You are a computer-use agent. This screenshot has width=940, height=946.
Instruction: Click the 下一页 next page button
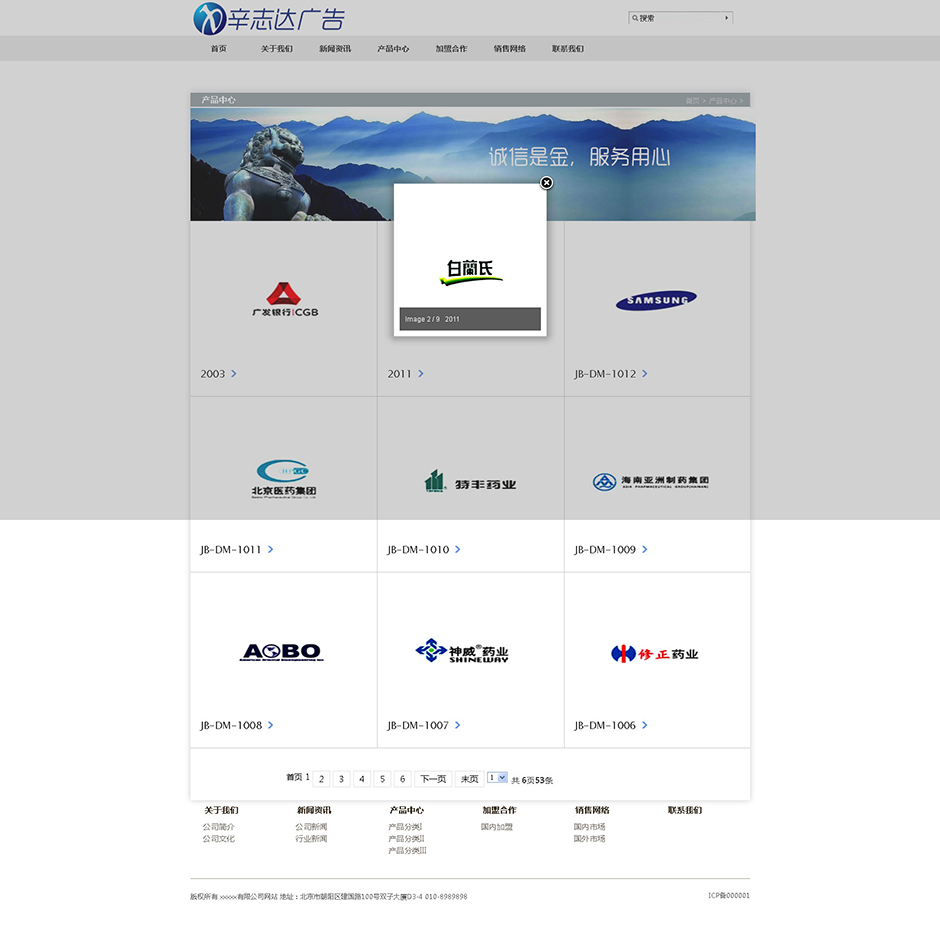433,779
